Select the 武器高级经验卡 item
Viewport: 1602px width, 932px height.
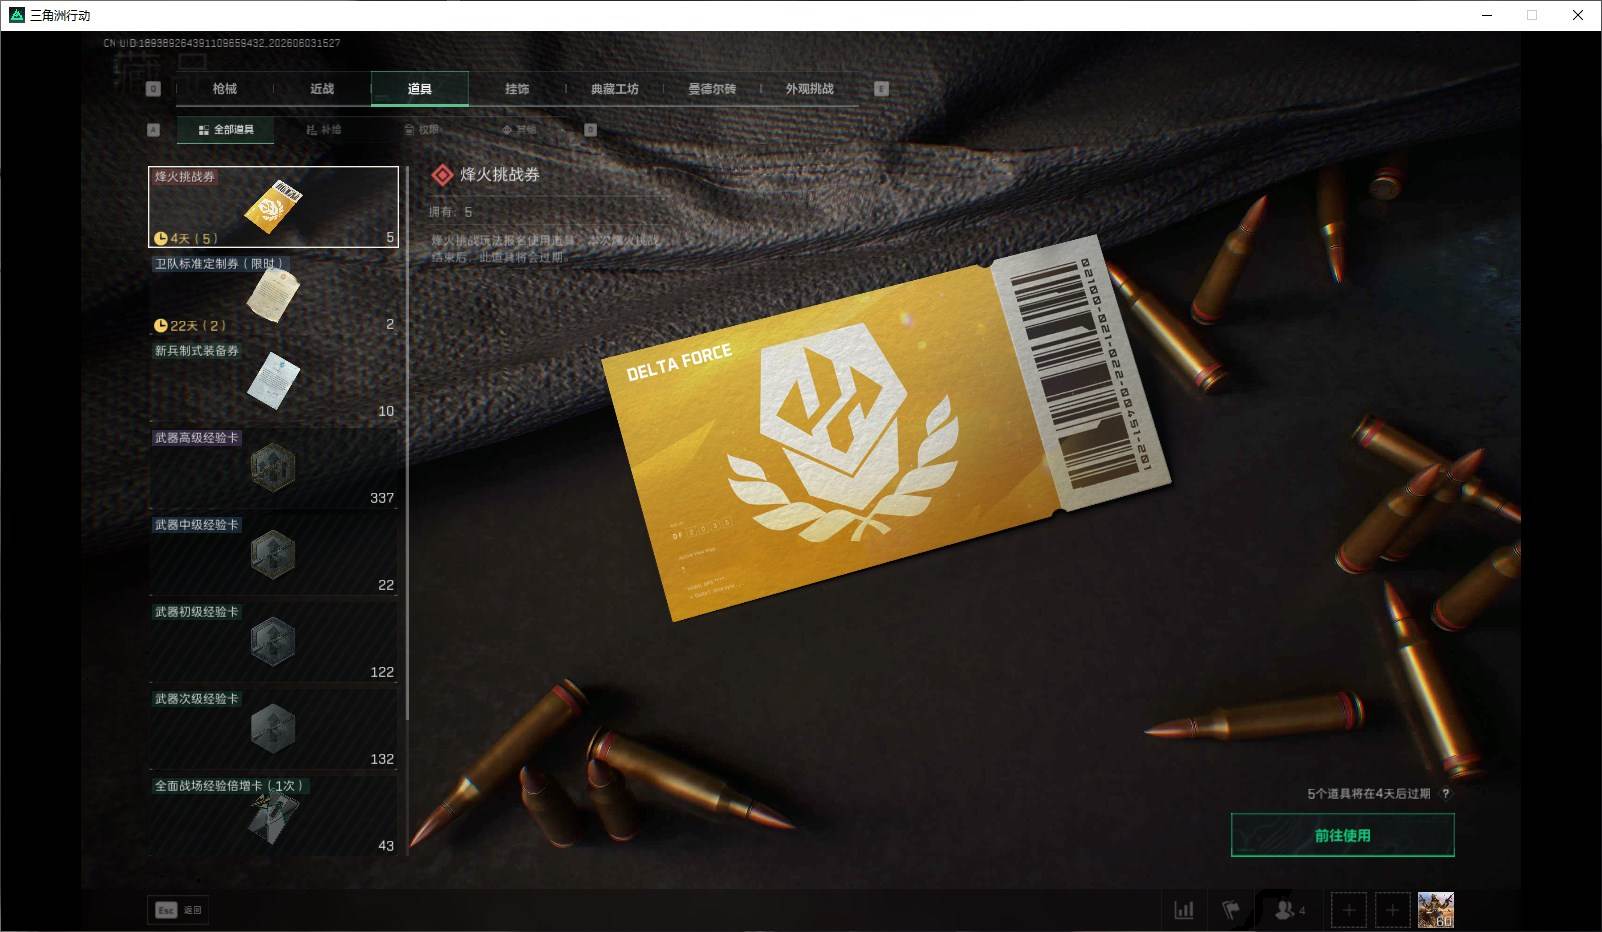[273, 468]
